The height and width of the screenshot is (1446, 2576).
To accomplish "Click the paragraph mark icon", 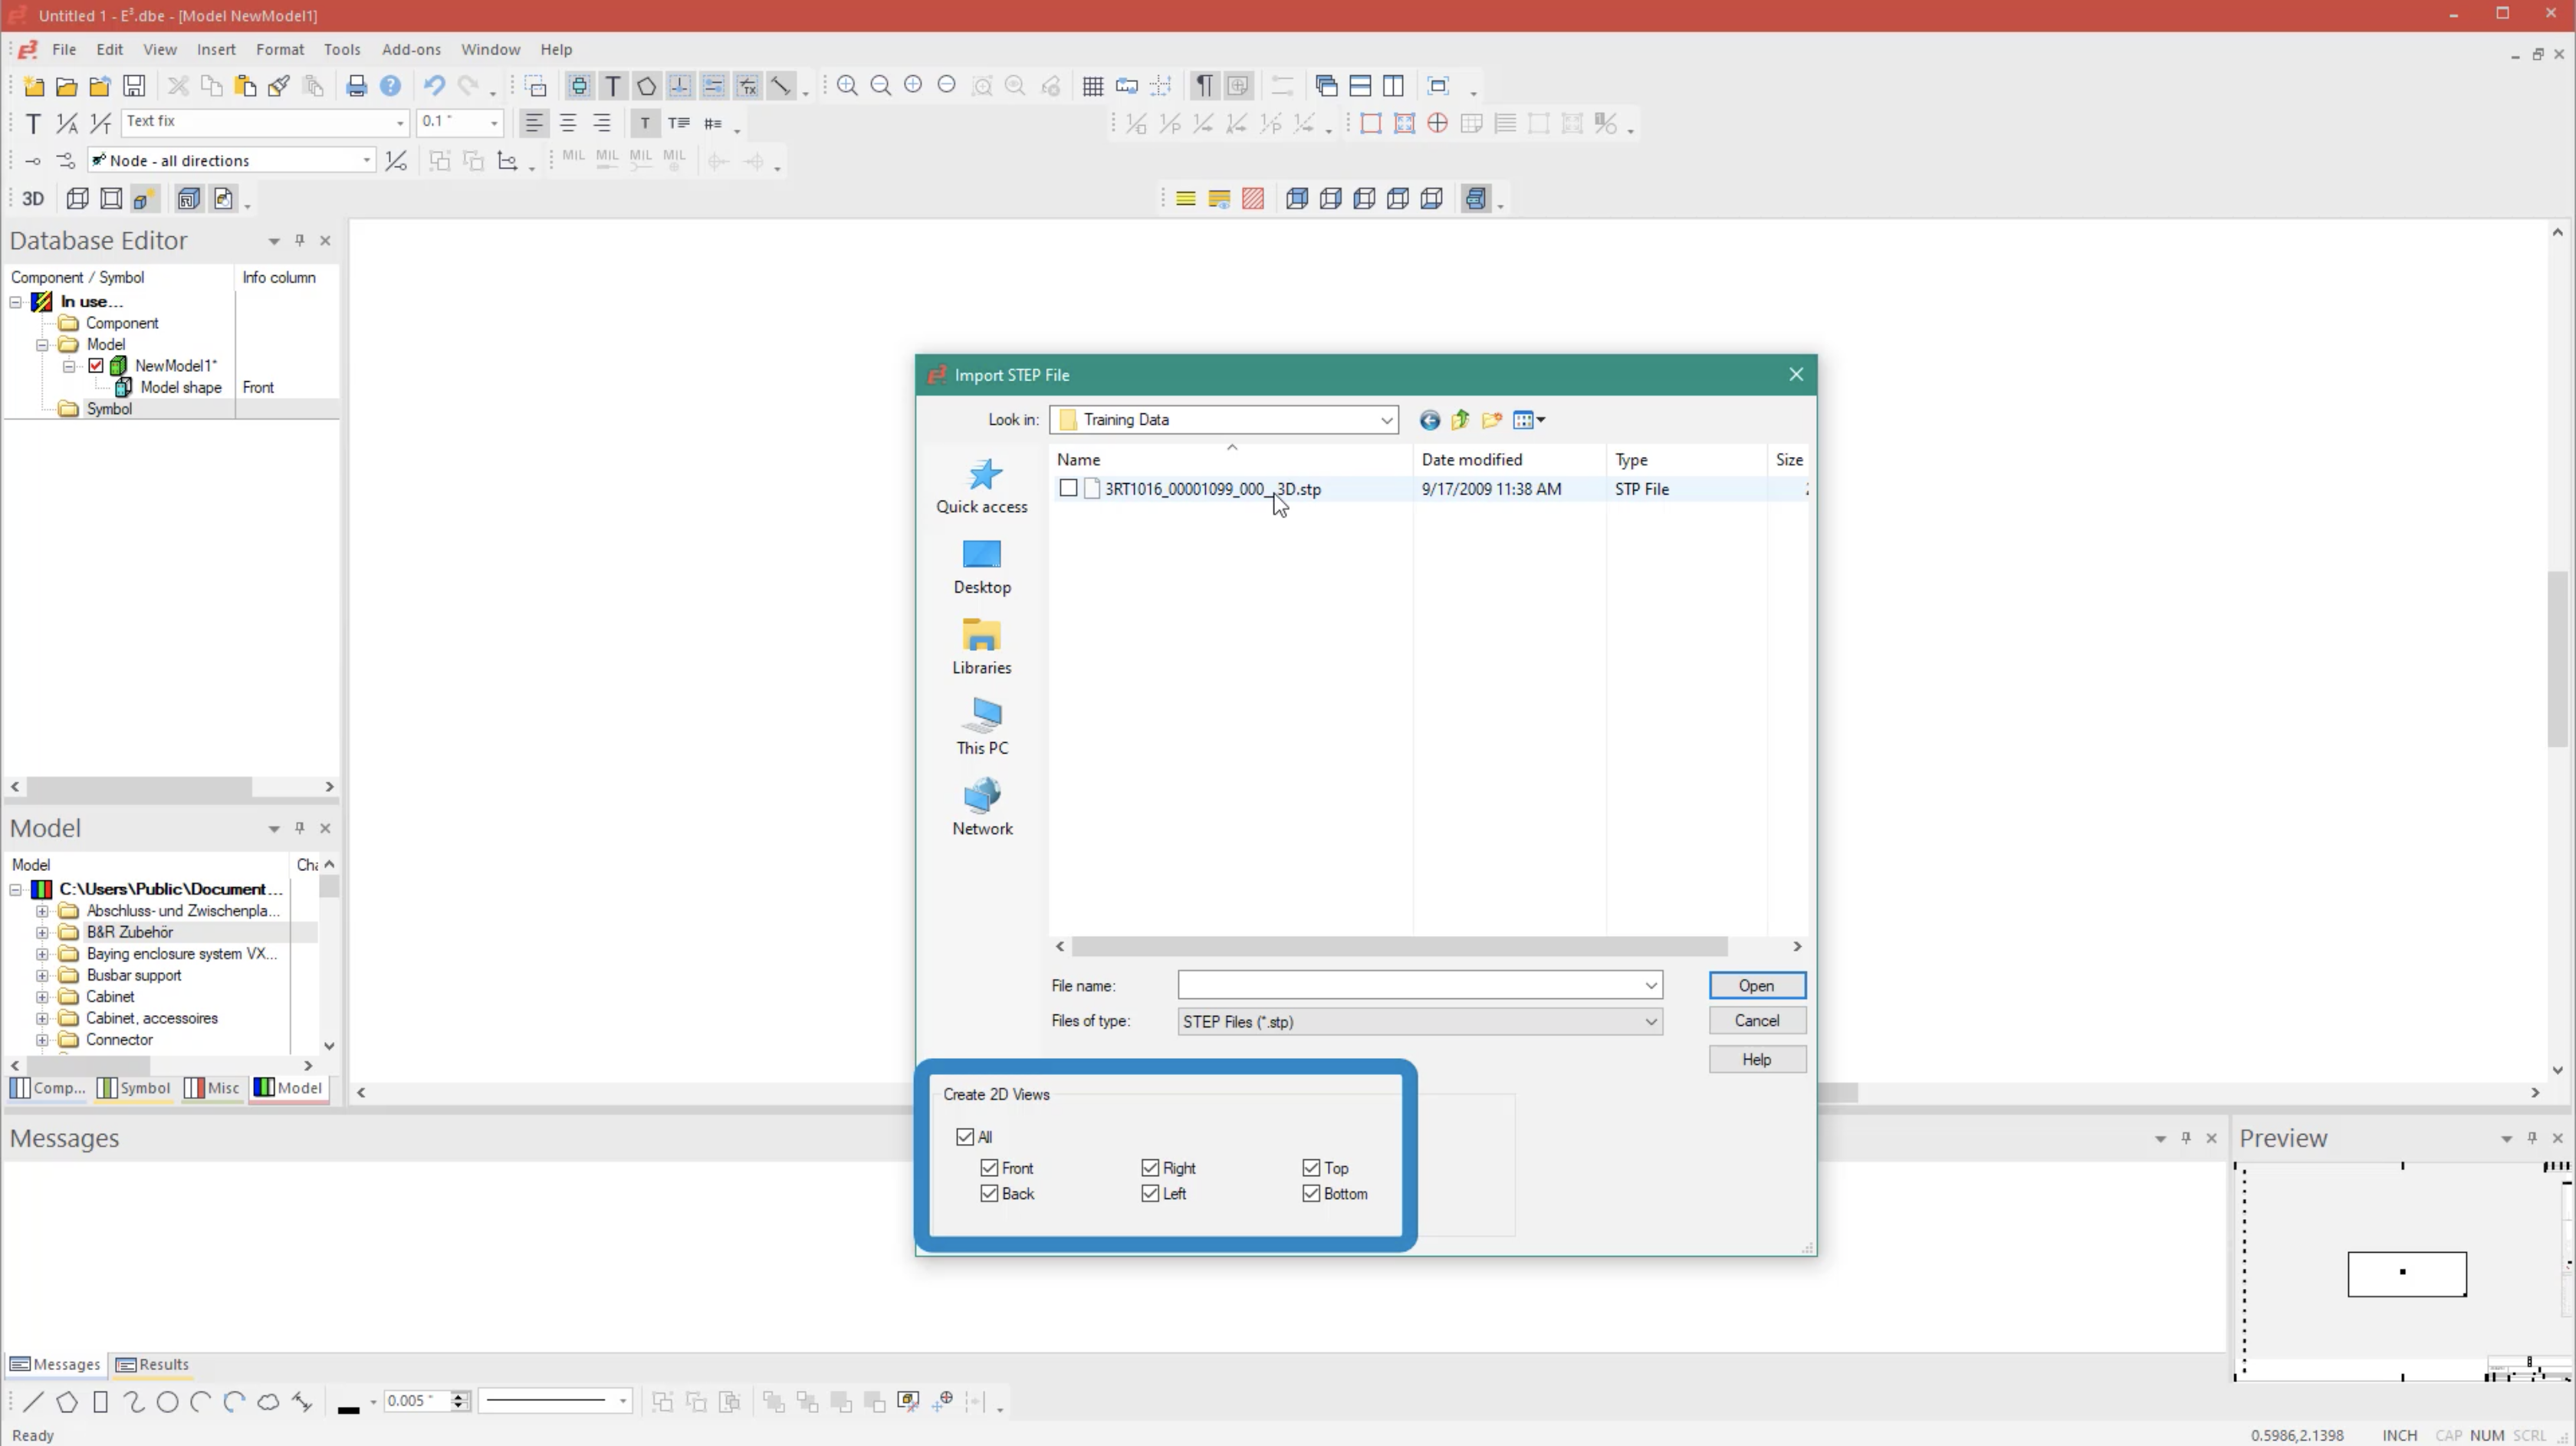I will (x=1204, y=86).
